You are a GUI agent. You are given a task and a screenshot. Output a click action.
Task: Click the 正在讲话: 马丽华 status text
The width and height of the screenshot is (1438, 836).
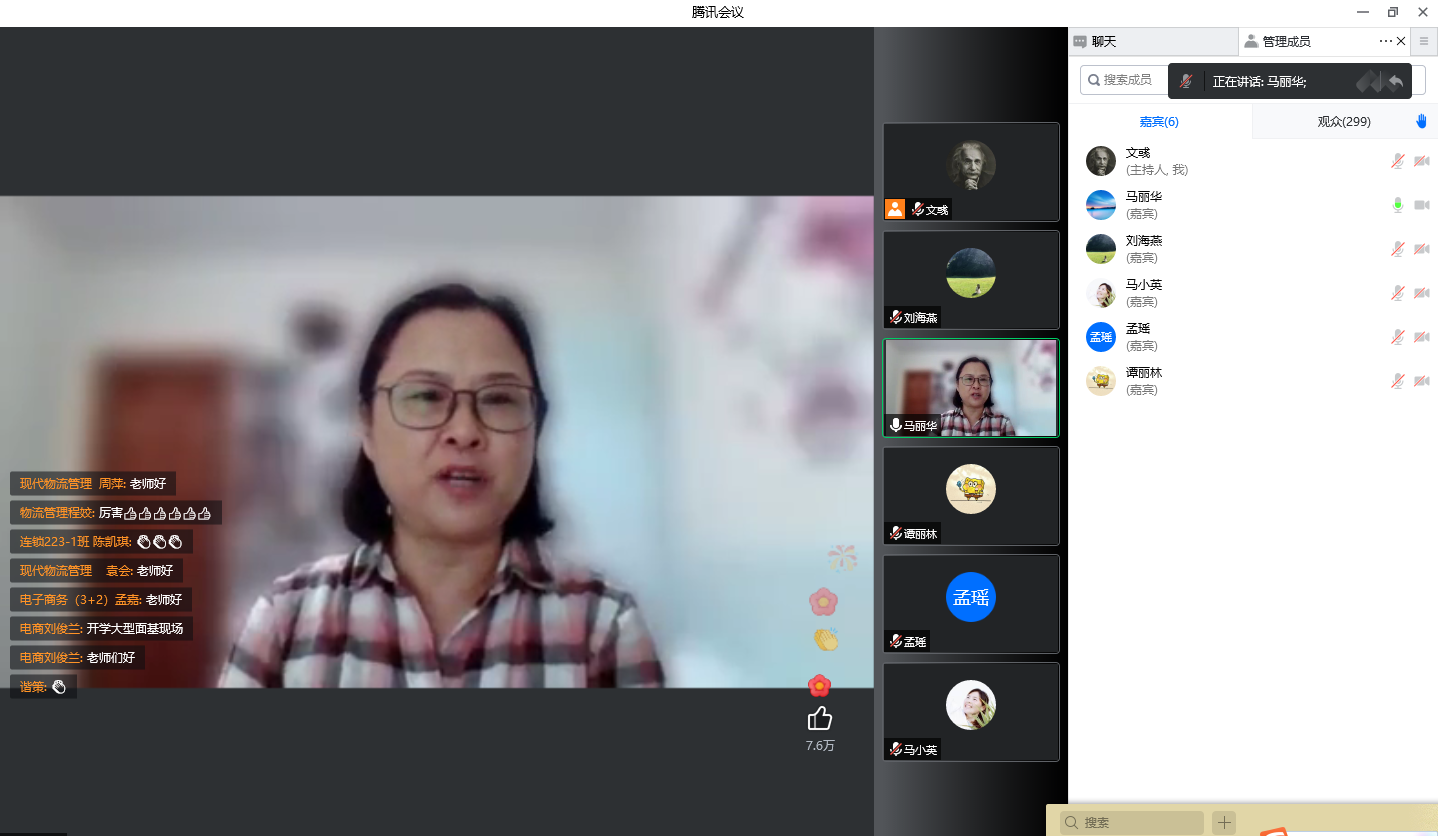point(1260,82)
